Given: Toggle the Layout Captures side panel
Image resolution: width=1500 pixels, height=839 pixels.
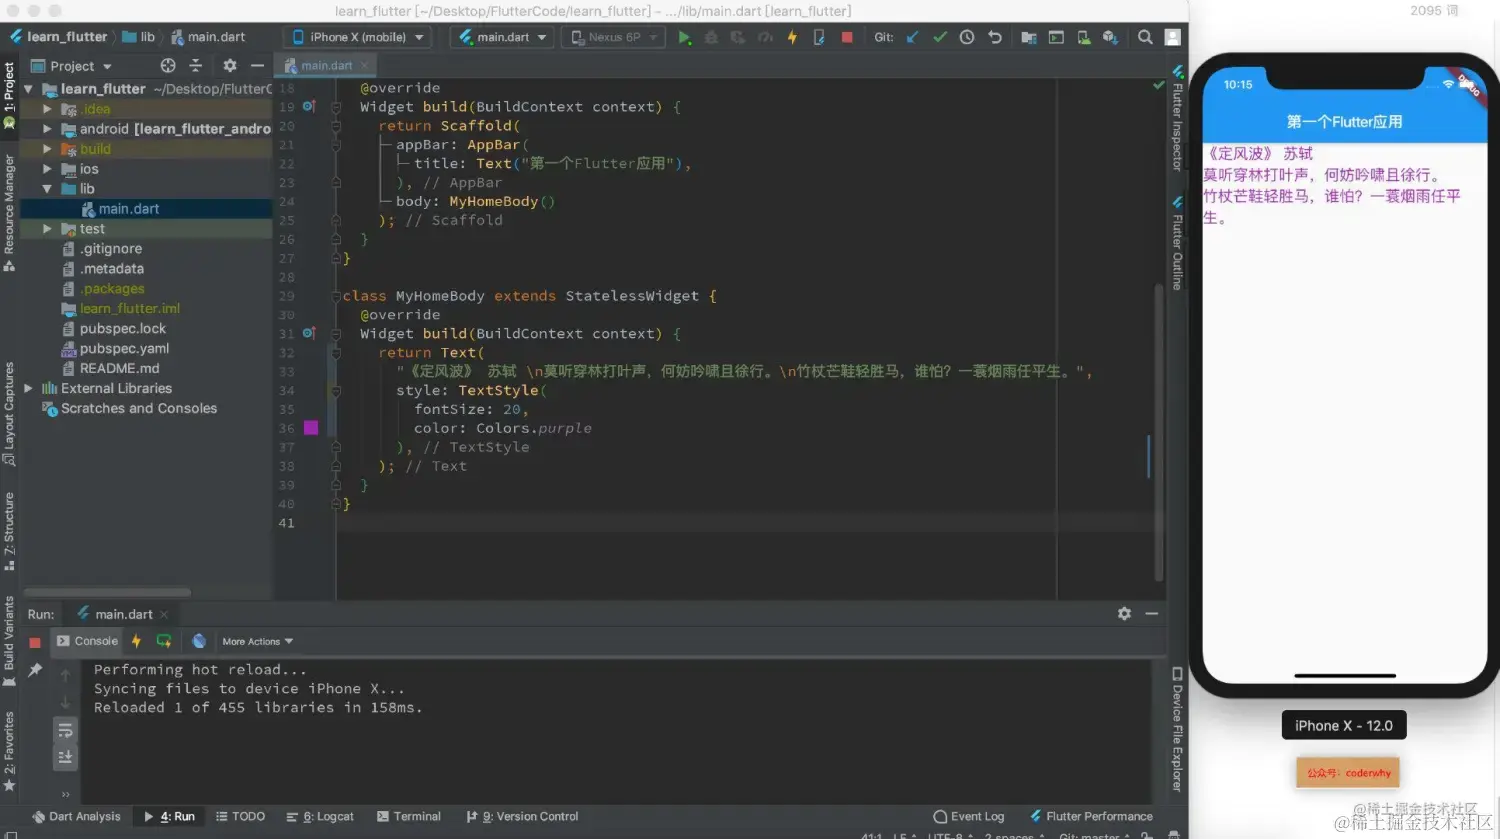Looking at the screenshot, I should (x=9, y=414).
